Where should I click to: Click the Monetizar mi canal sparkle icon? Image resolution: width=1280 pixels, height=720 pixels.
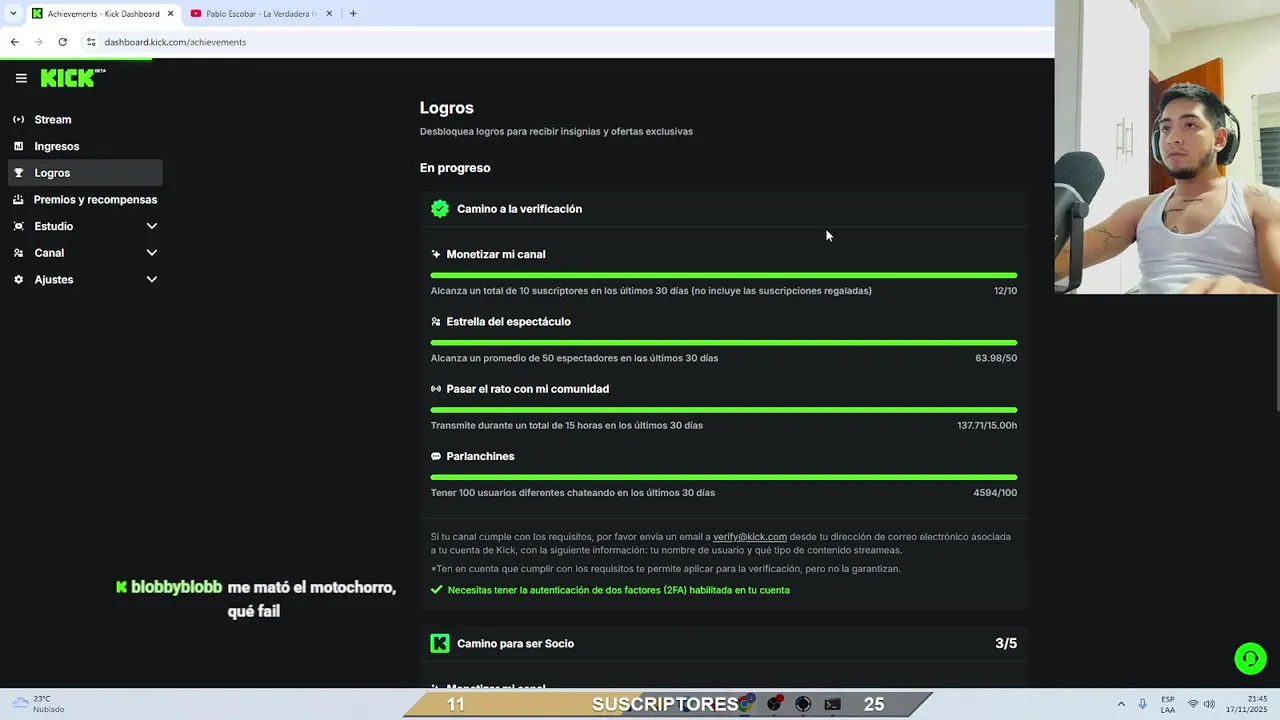436,254
